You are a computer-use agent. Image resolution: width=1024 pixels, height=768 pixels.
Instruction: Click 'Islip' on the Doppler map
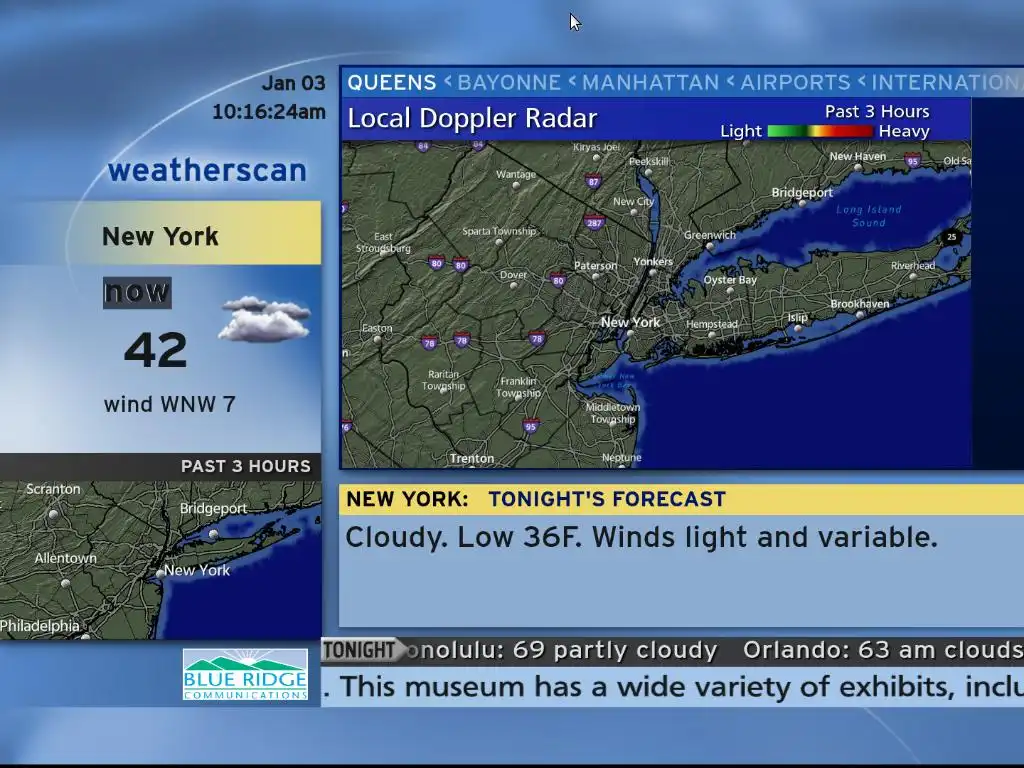click(797, 317)
